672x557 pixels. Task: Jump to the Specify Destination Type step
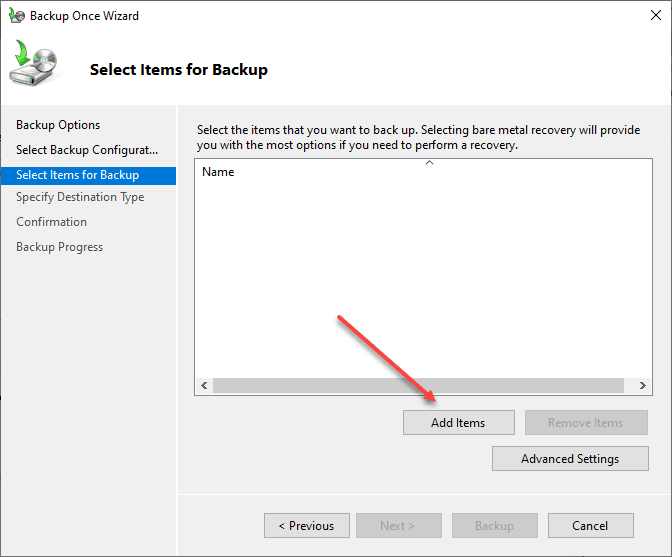[80, 197]
